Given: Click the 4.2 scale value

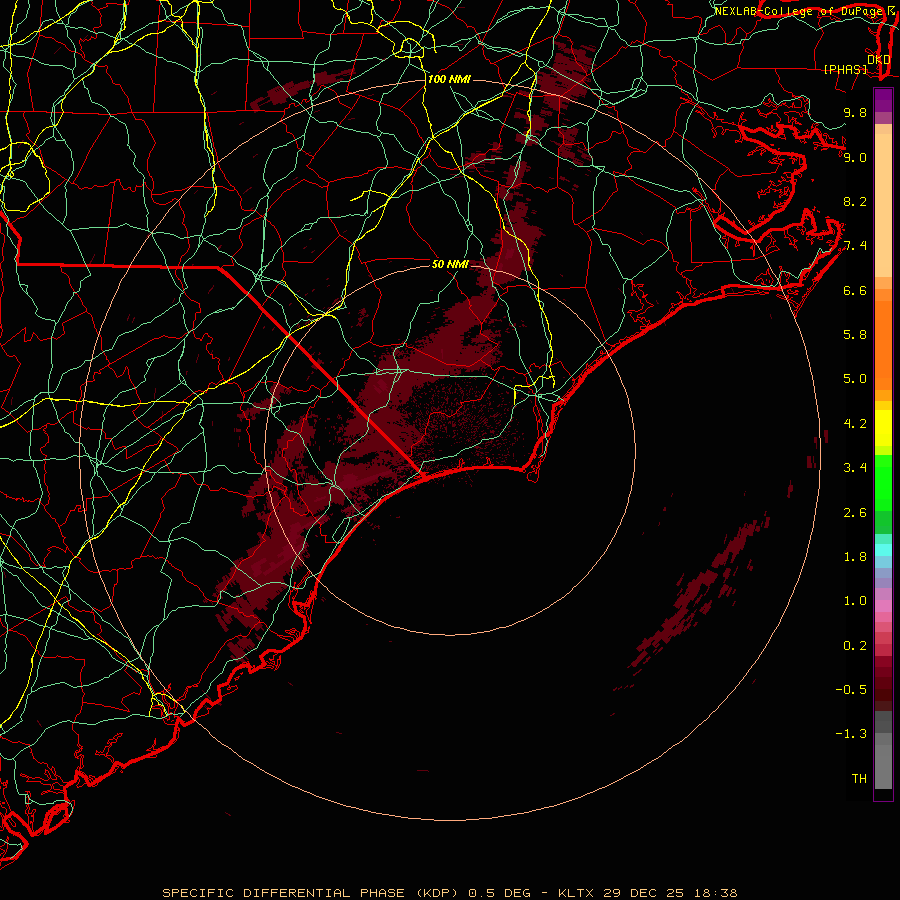Looking at the screenshot, I should (x=855, y=424).
